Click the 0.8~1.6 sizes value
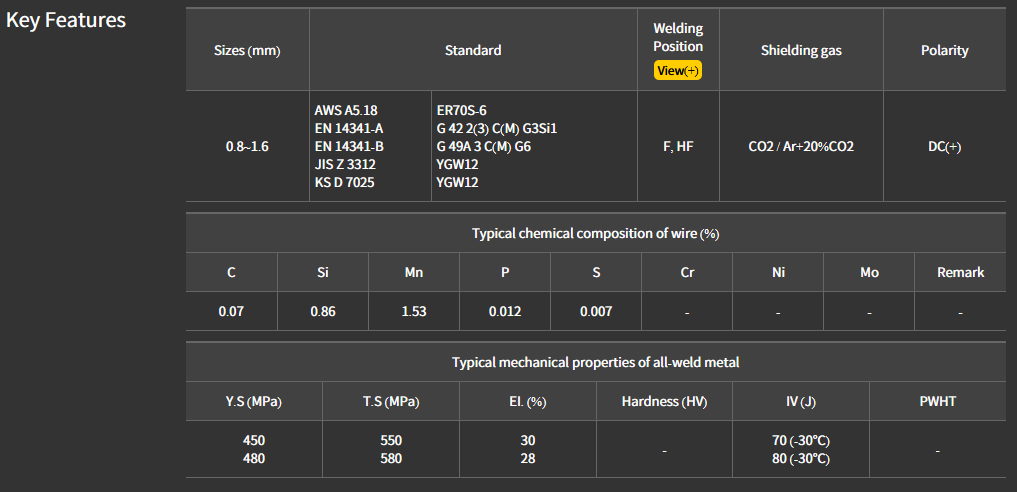 (247, 146)
